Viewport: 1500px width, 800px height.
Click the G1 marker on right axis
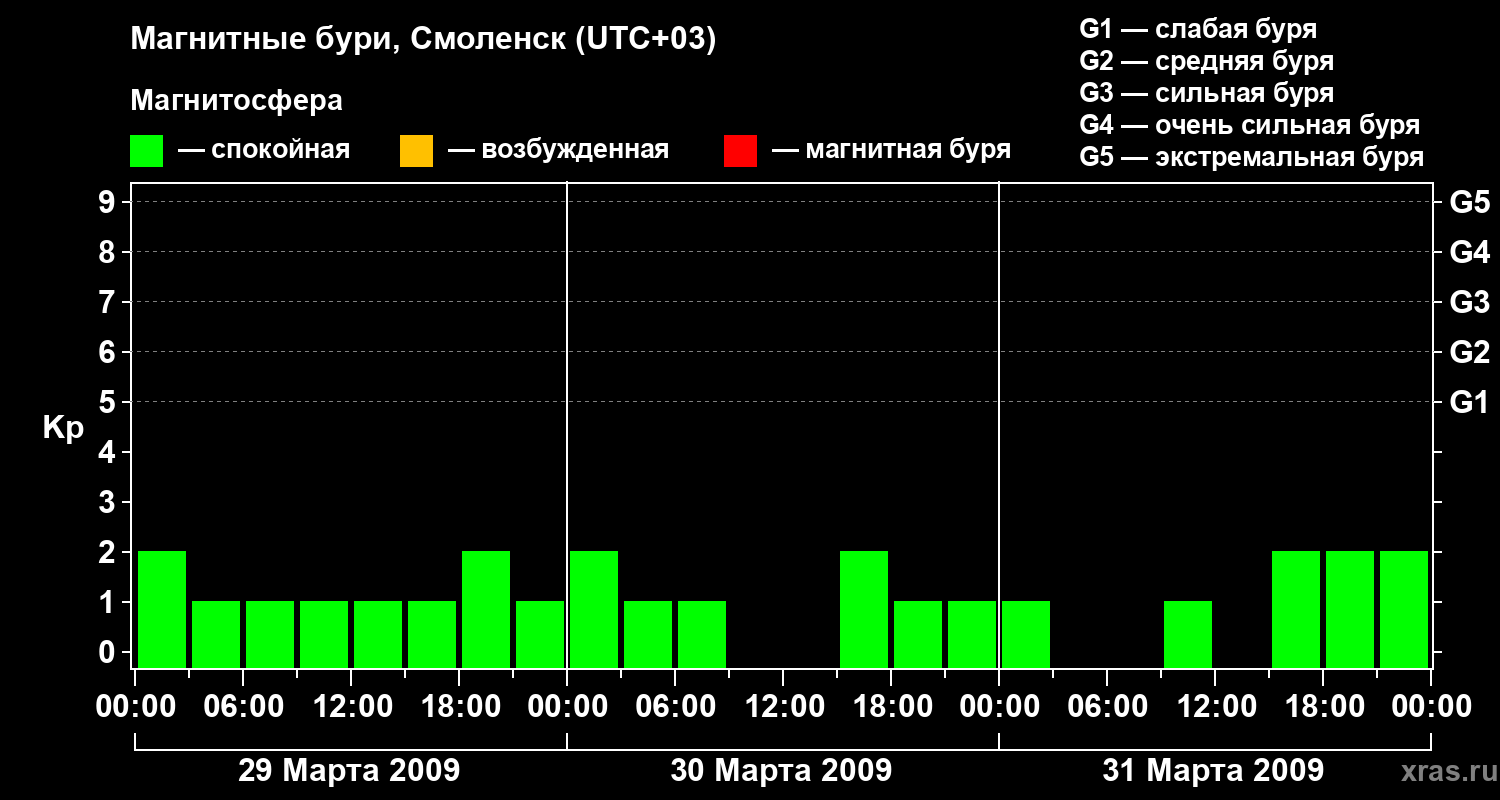tap(1469, 402)
